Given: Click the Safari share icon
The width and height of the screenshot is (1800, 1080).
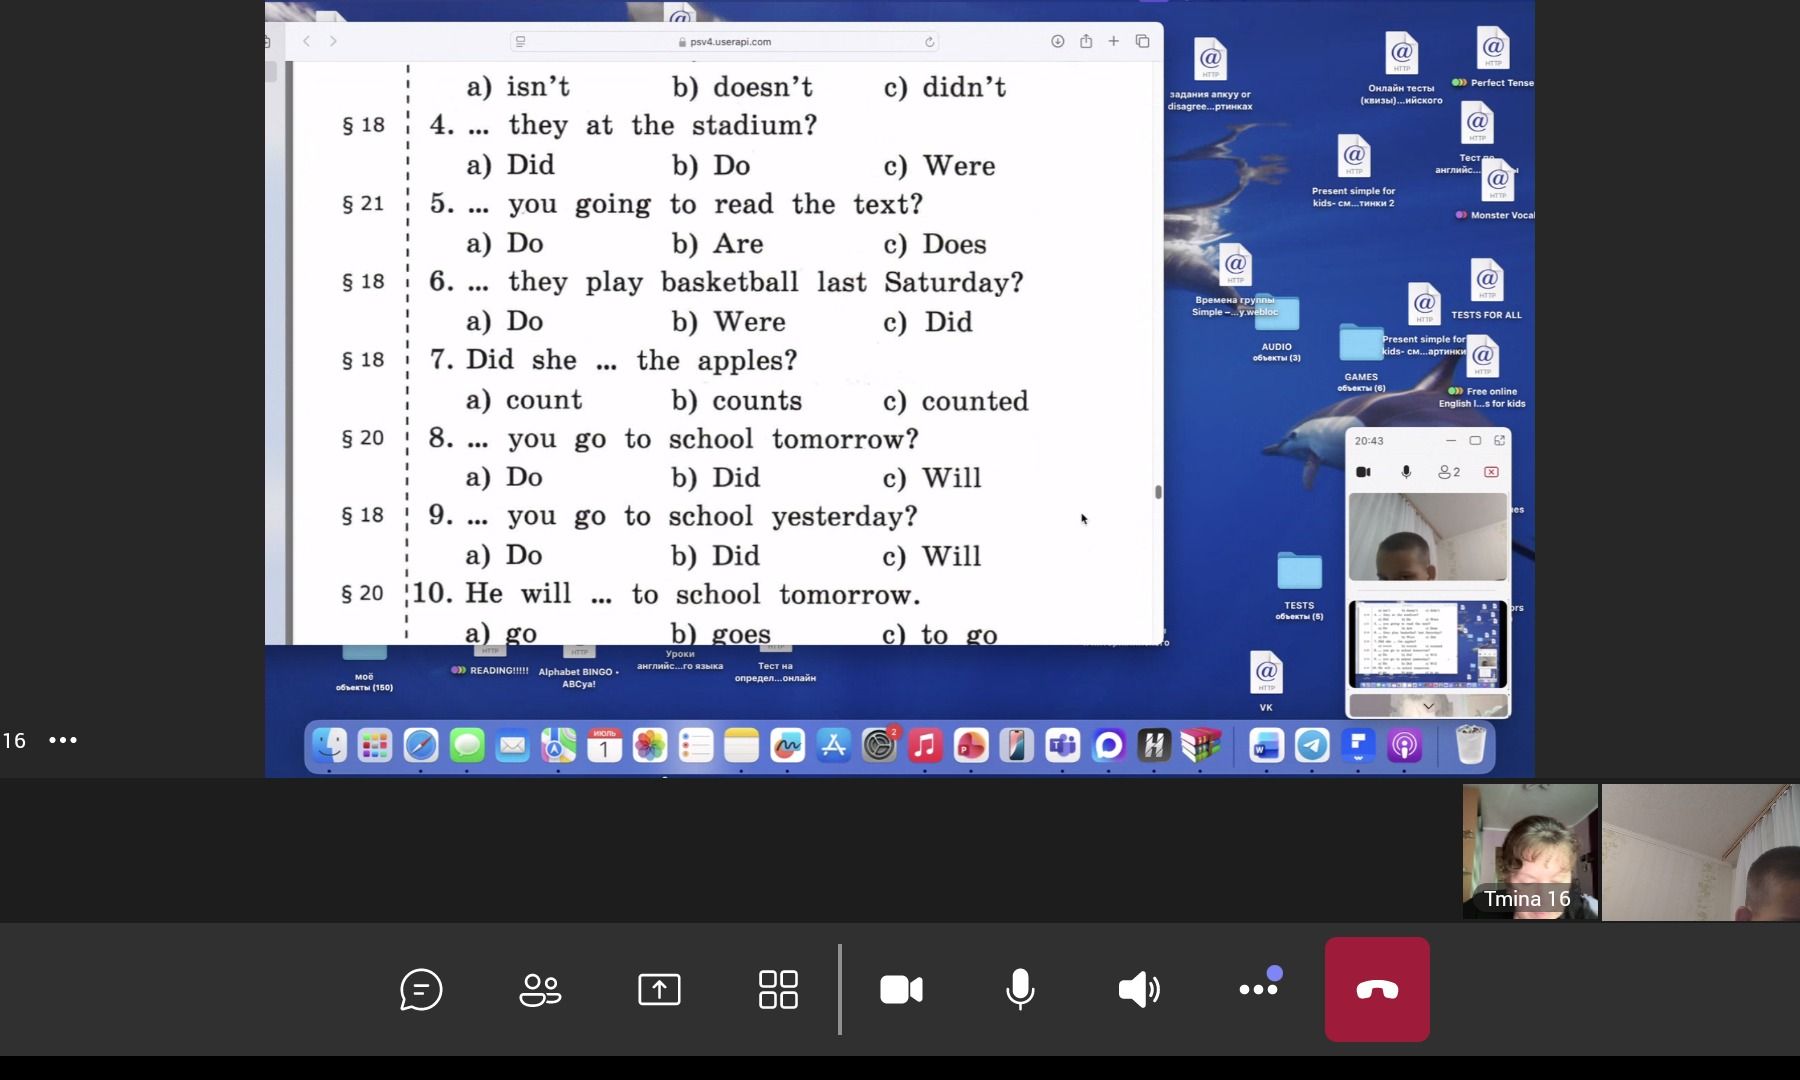Looking at the screenshot, I should 1085,41.
